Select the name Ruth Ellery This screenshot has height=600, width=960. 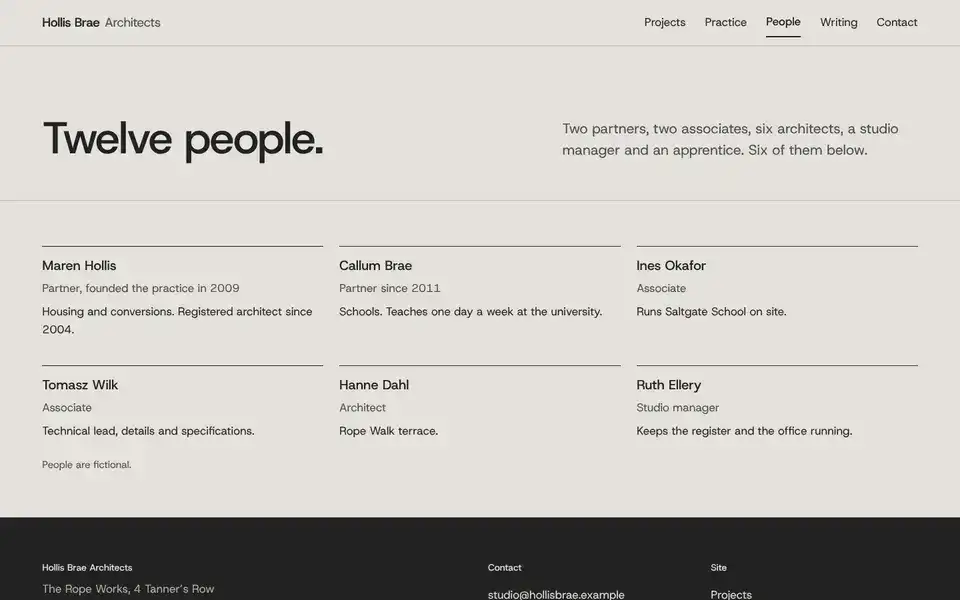pyautogui.click(x=669, y=385)
